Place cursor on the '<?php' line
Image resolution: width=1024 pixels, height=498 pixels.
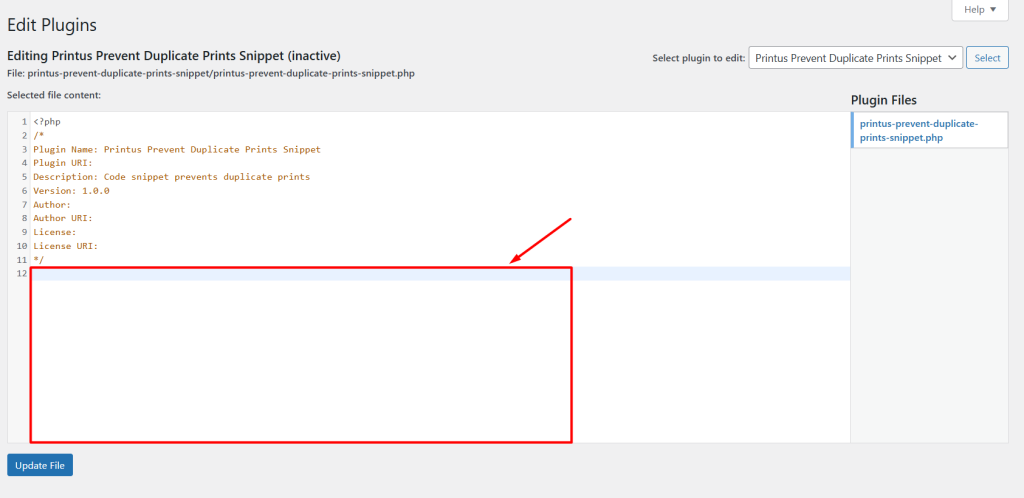48,122
